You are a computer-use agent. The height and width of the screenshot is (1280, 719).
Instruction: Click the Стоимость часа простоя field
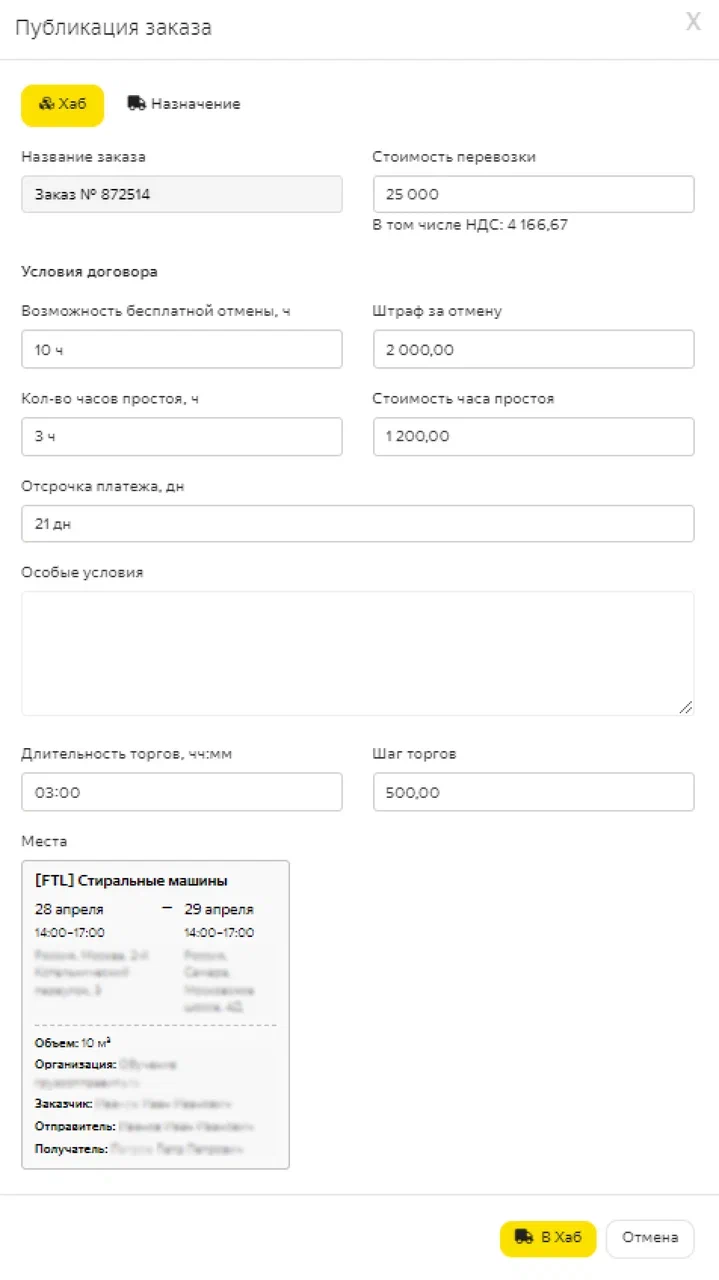pos(533,437)
